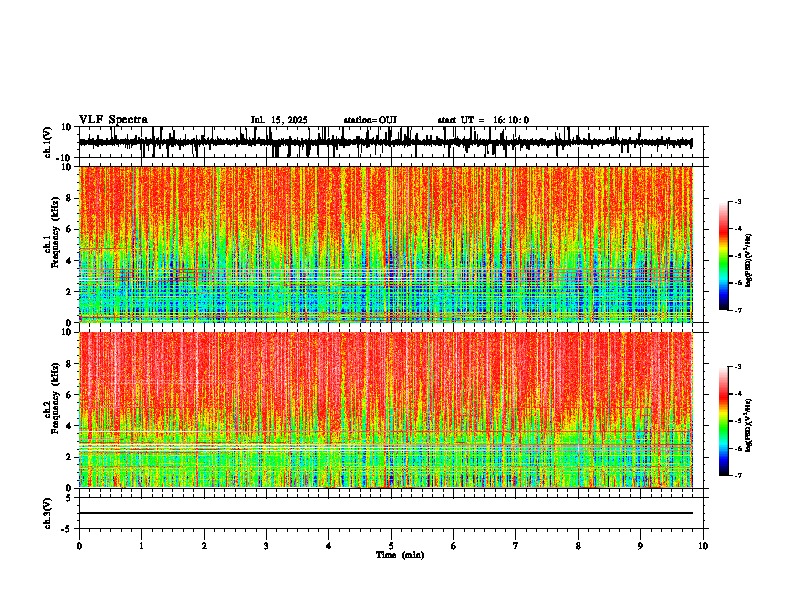
Task: Click the "station=OUI" header label
Action: tap(370, 120)
